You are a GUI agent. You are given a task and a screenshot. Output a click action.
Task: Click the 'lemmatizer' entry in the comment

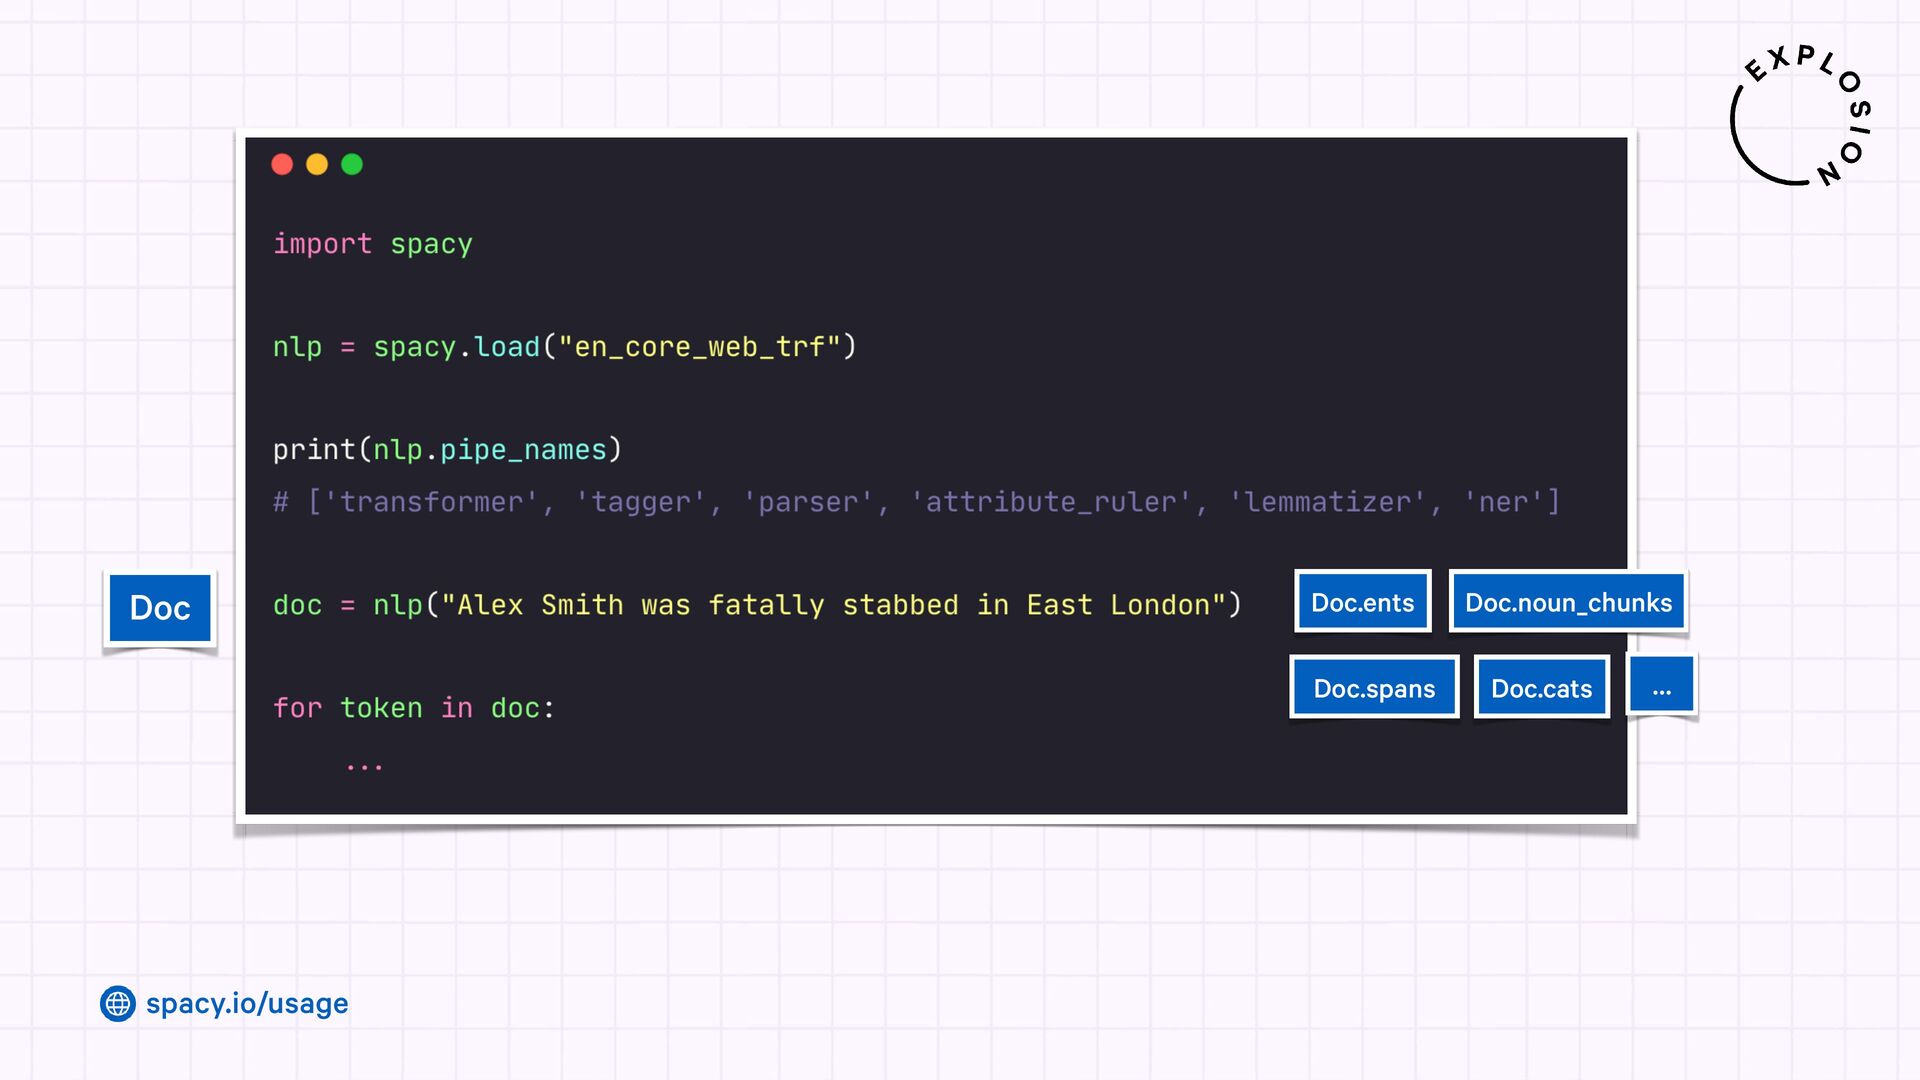point(1326,502)
